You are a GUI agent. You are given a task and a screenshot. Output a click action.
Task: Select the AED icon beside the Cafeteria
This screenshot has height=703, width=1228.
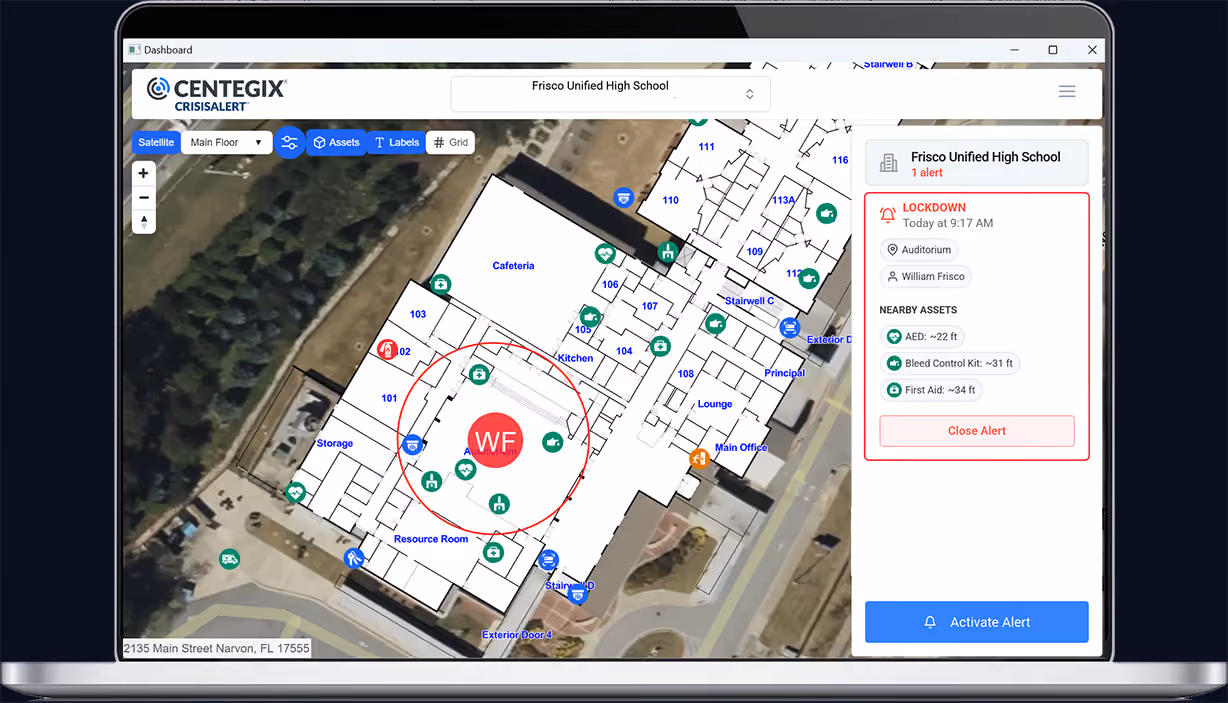coord(604,254)
